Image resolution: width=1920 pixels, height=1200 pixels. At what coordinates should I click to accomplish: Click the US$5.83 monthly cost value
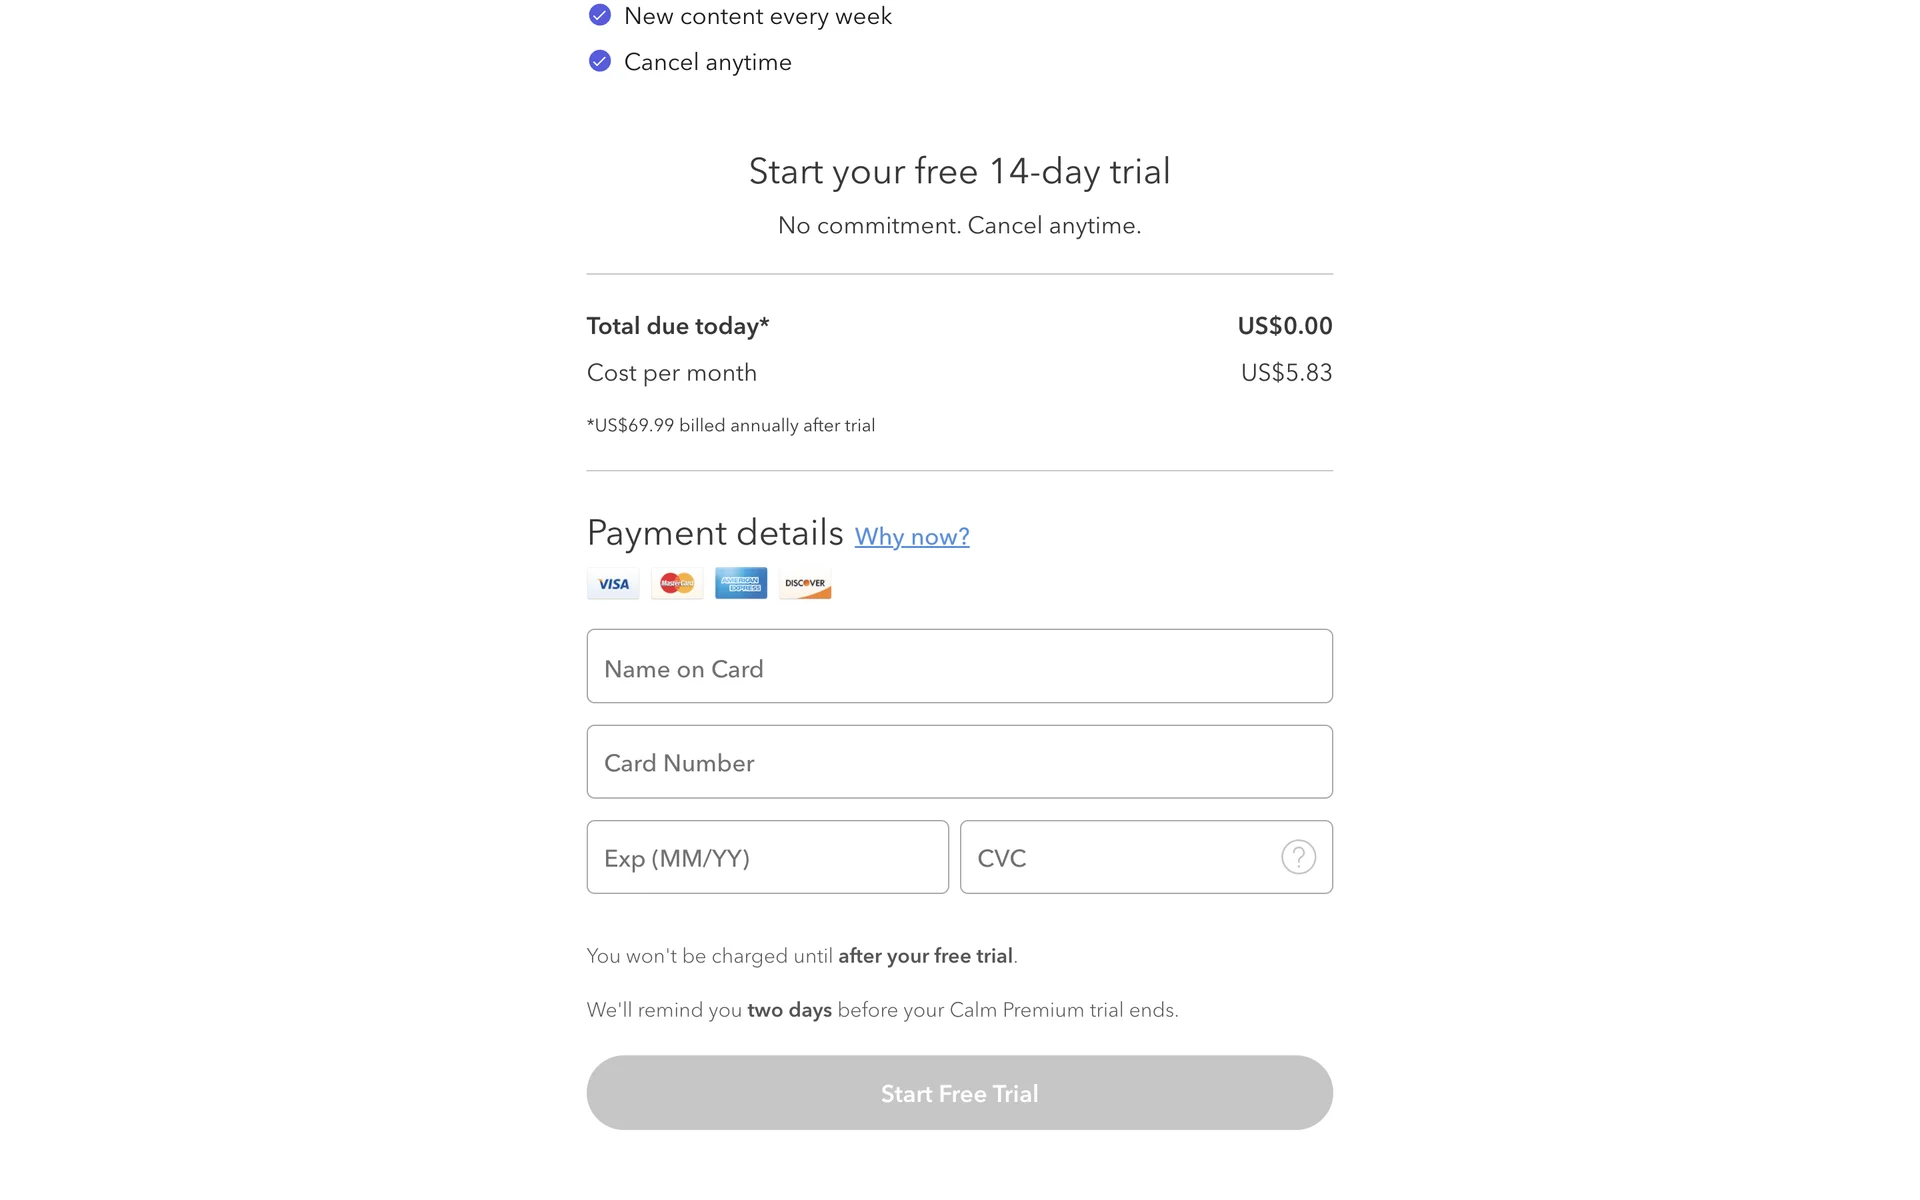1286,373
